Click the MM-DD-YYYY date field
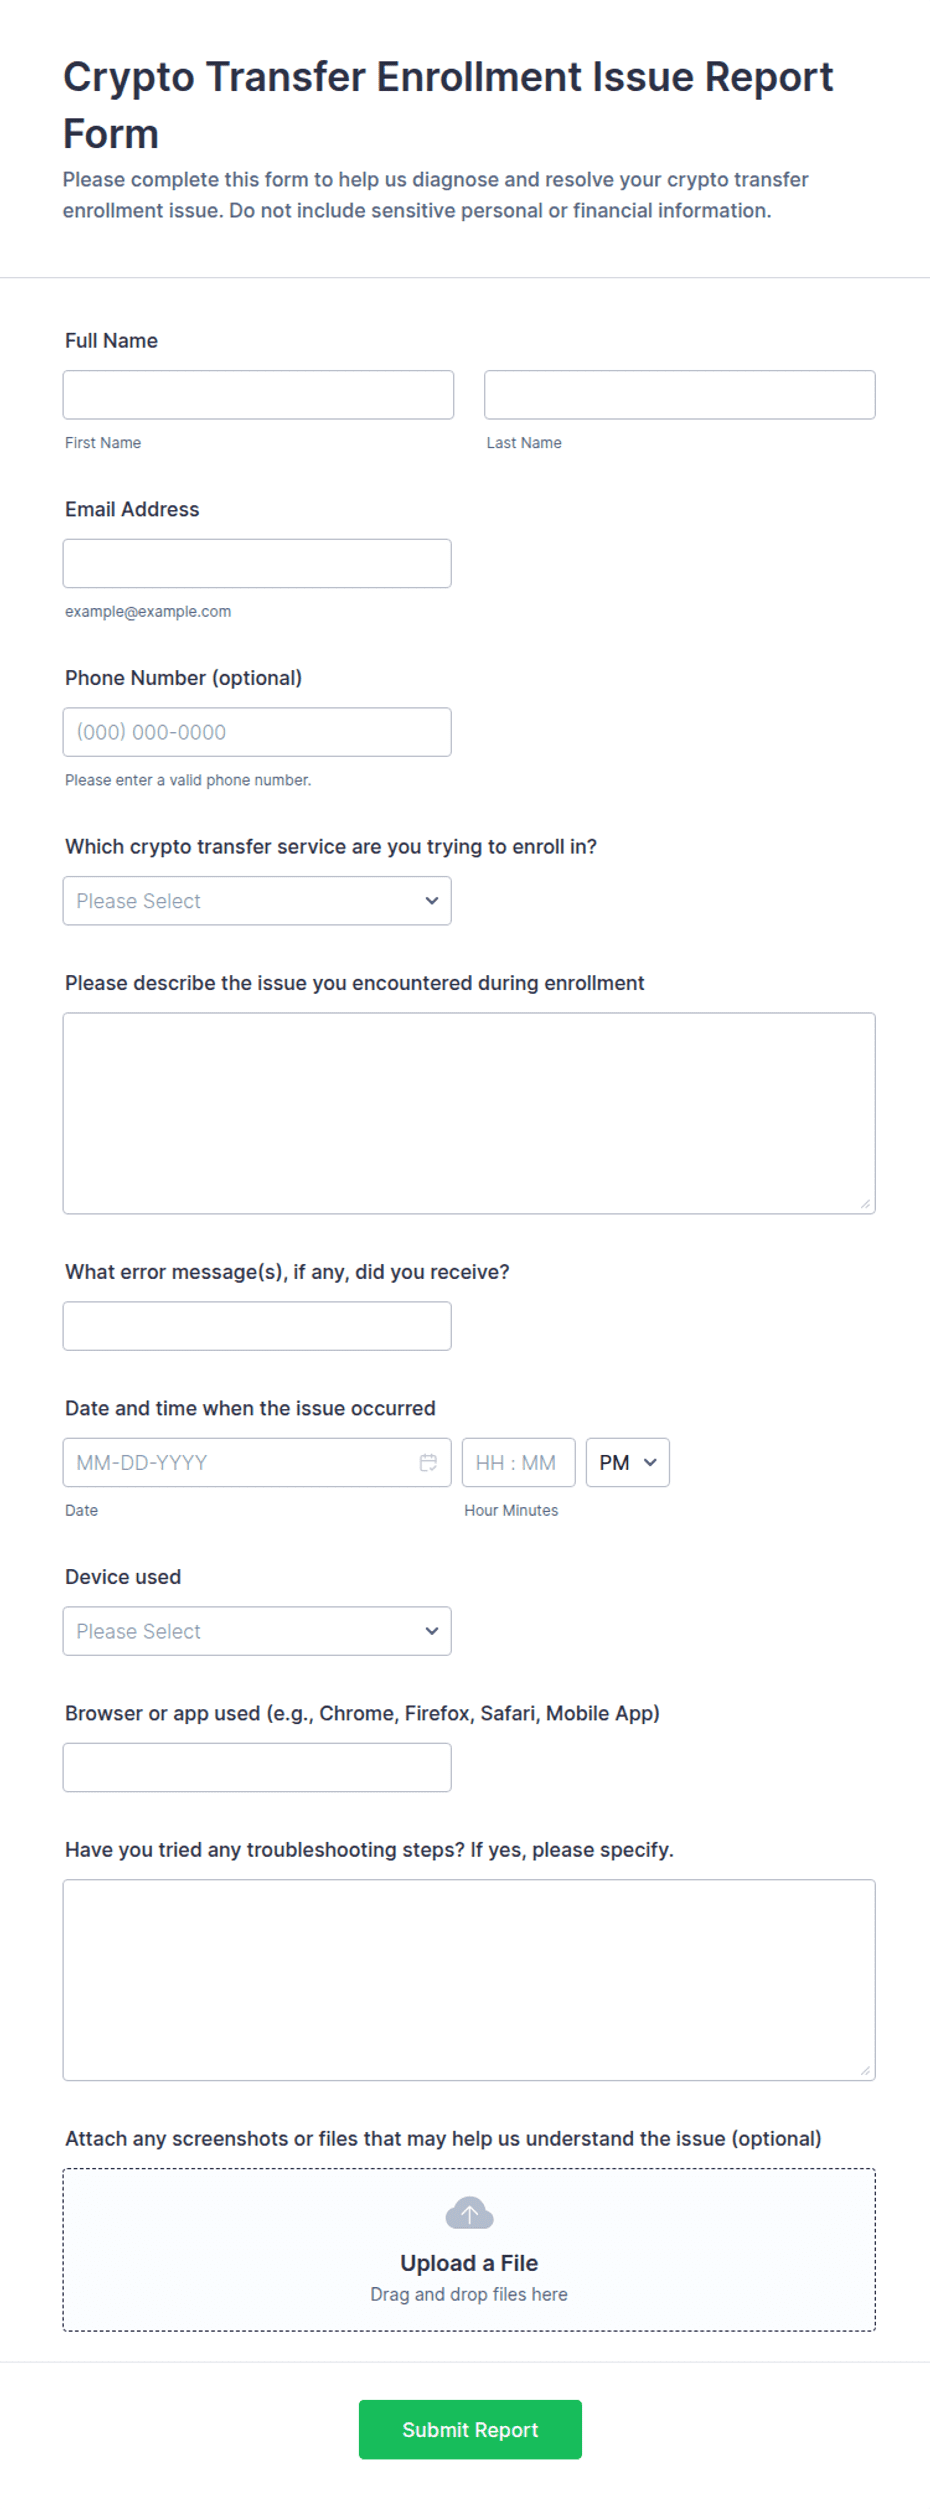This screenshot has width=930, height=2509. [257, 1462]
